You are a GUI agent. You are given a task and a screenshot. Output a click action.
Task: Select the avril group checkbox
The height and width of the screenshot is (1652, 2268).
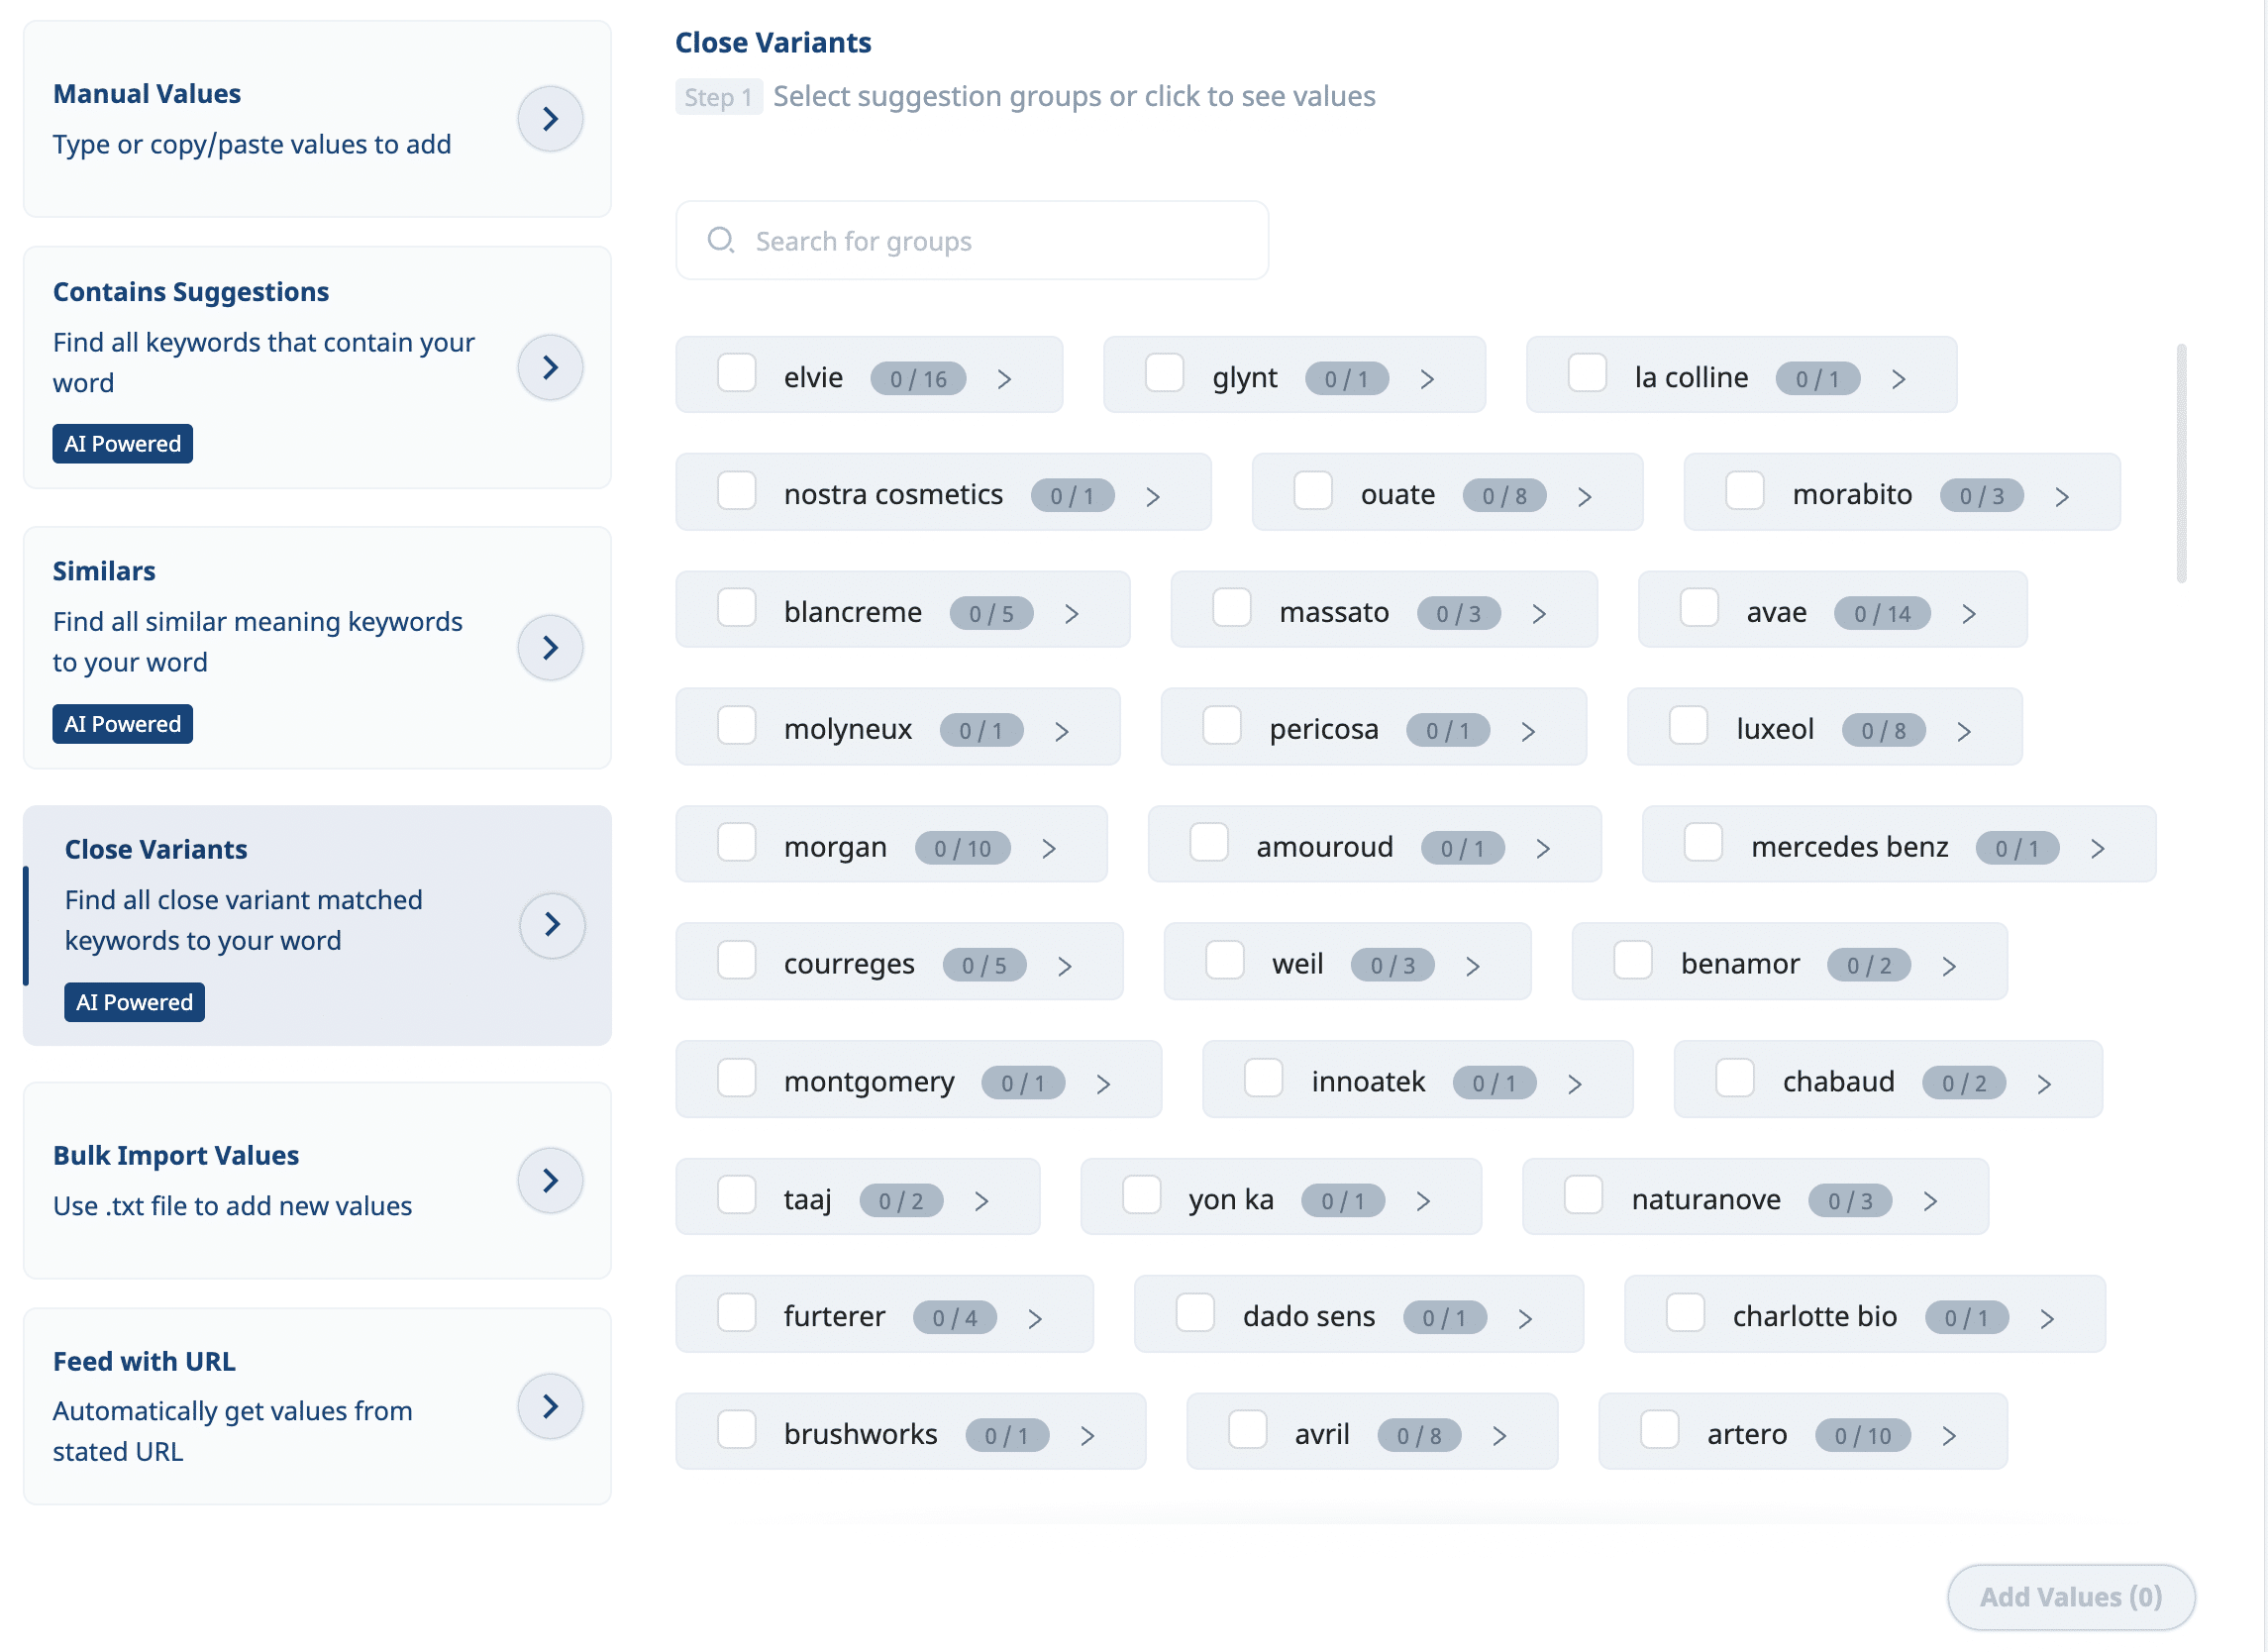click(1247, 1430)
